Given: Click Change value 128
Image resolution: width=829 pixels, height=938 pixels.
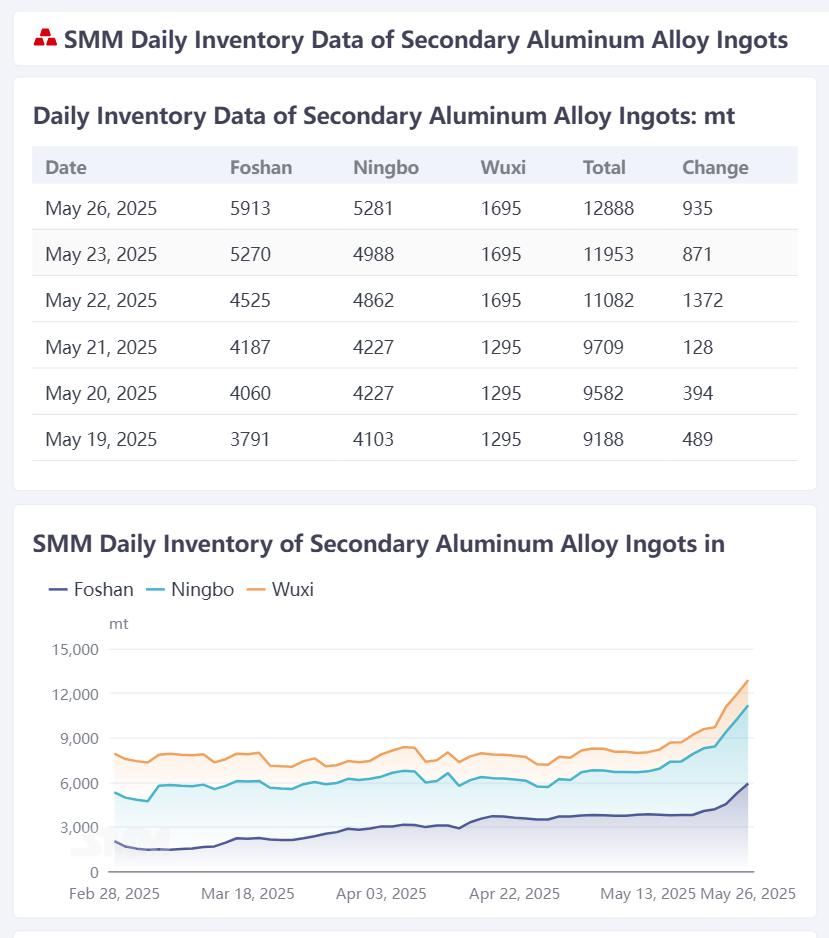Looking at the screenshot, I should point(697,347).
